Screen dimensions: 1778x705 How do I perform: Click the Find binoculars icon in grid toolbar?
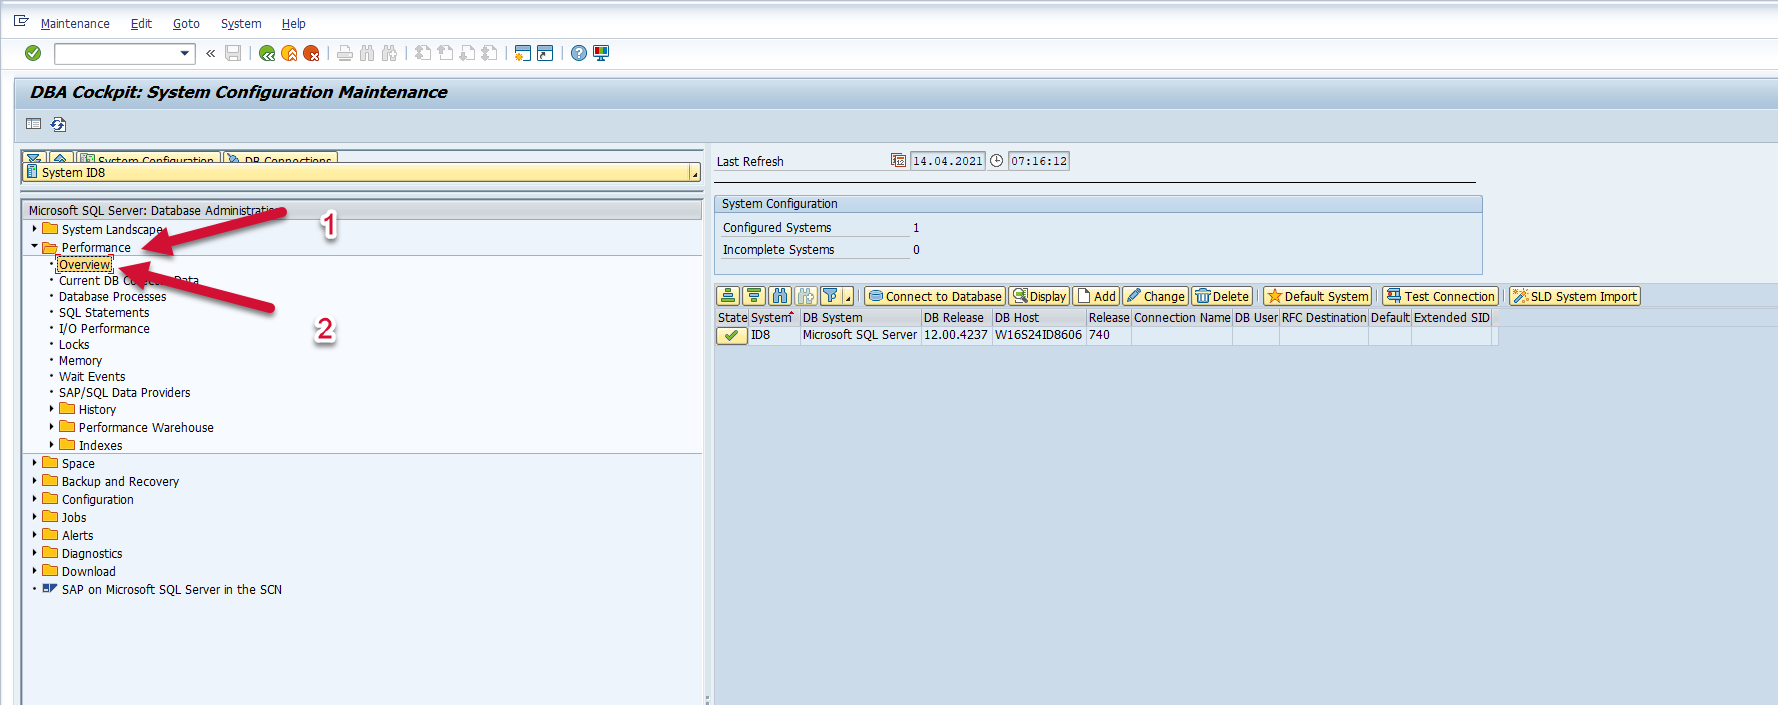coord(780,296)
